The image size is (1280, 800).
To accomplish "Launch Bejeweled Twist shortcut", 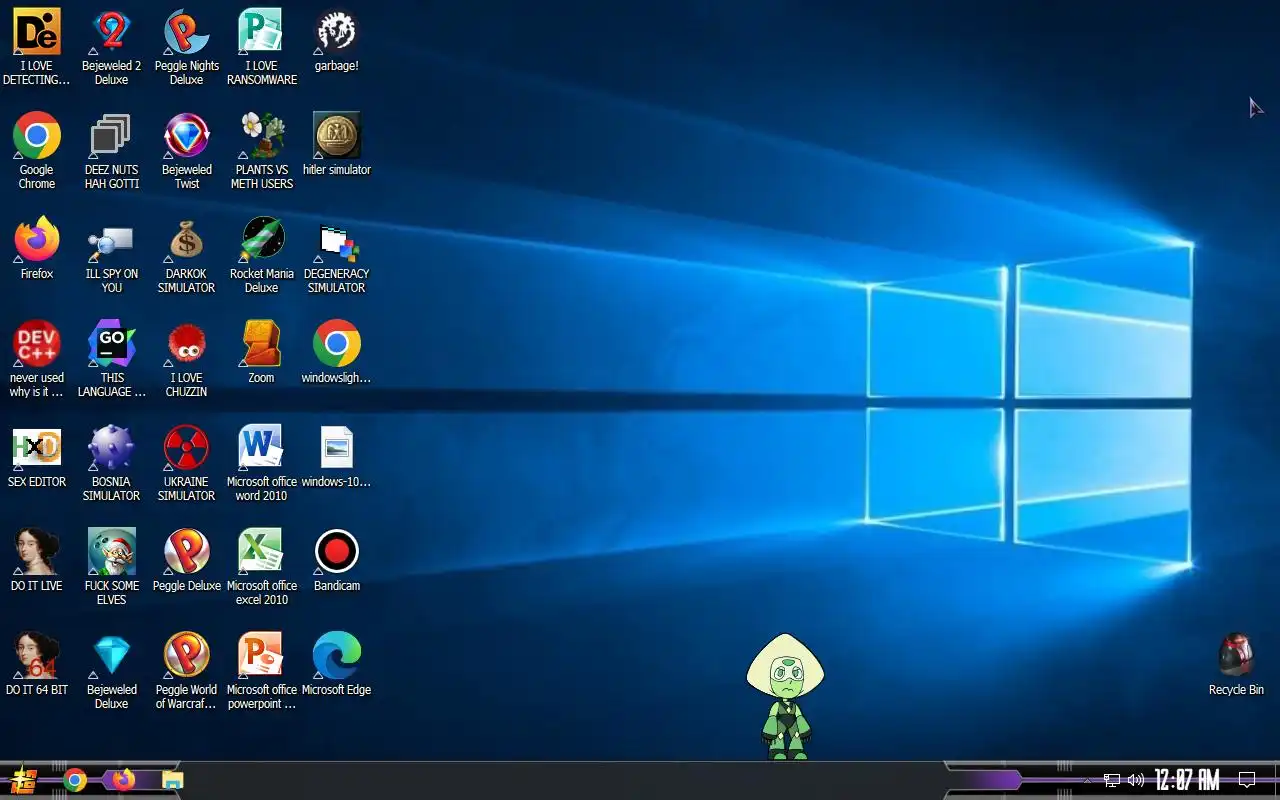I will click(187, 150).
